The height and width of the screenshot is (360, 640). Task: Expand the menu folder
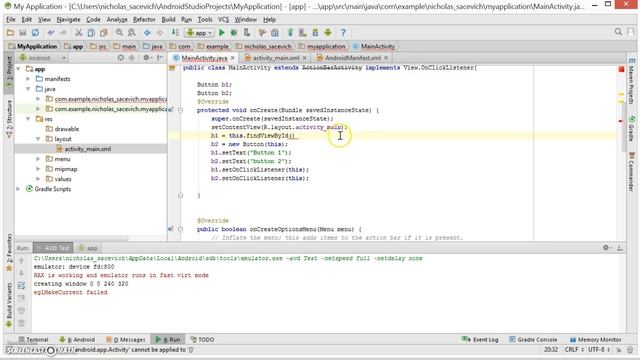38,159
